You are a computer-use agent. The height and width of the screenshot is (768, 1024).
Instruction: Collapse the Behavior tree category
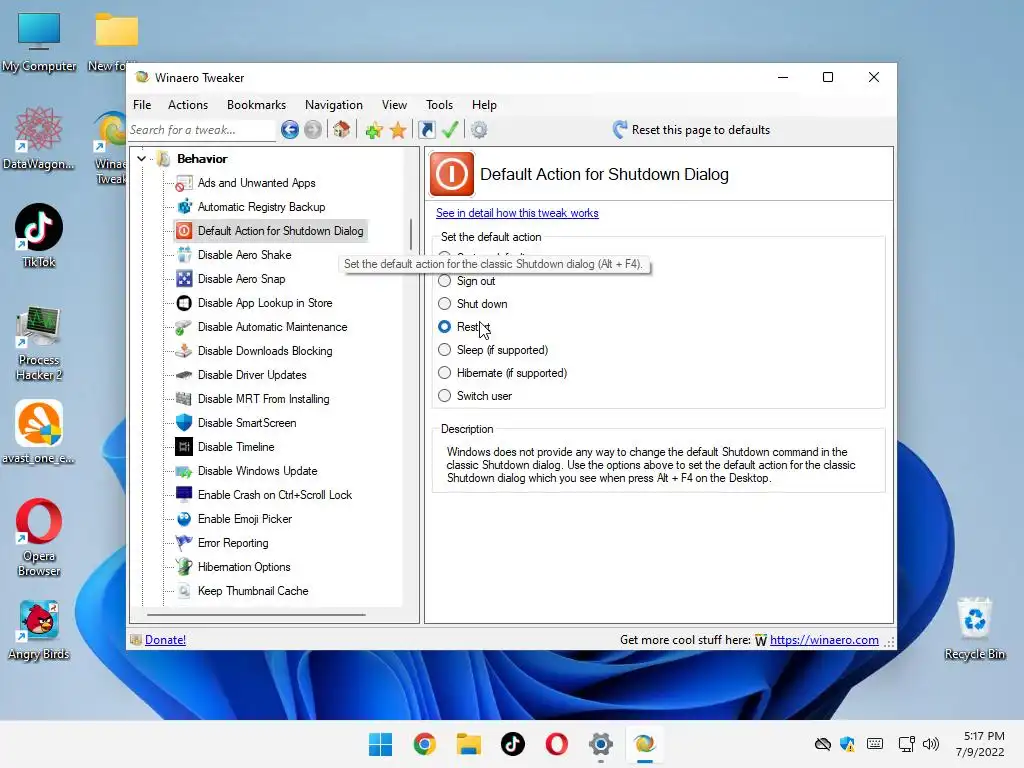(x=141, y=159)
